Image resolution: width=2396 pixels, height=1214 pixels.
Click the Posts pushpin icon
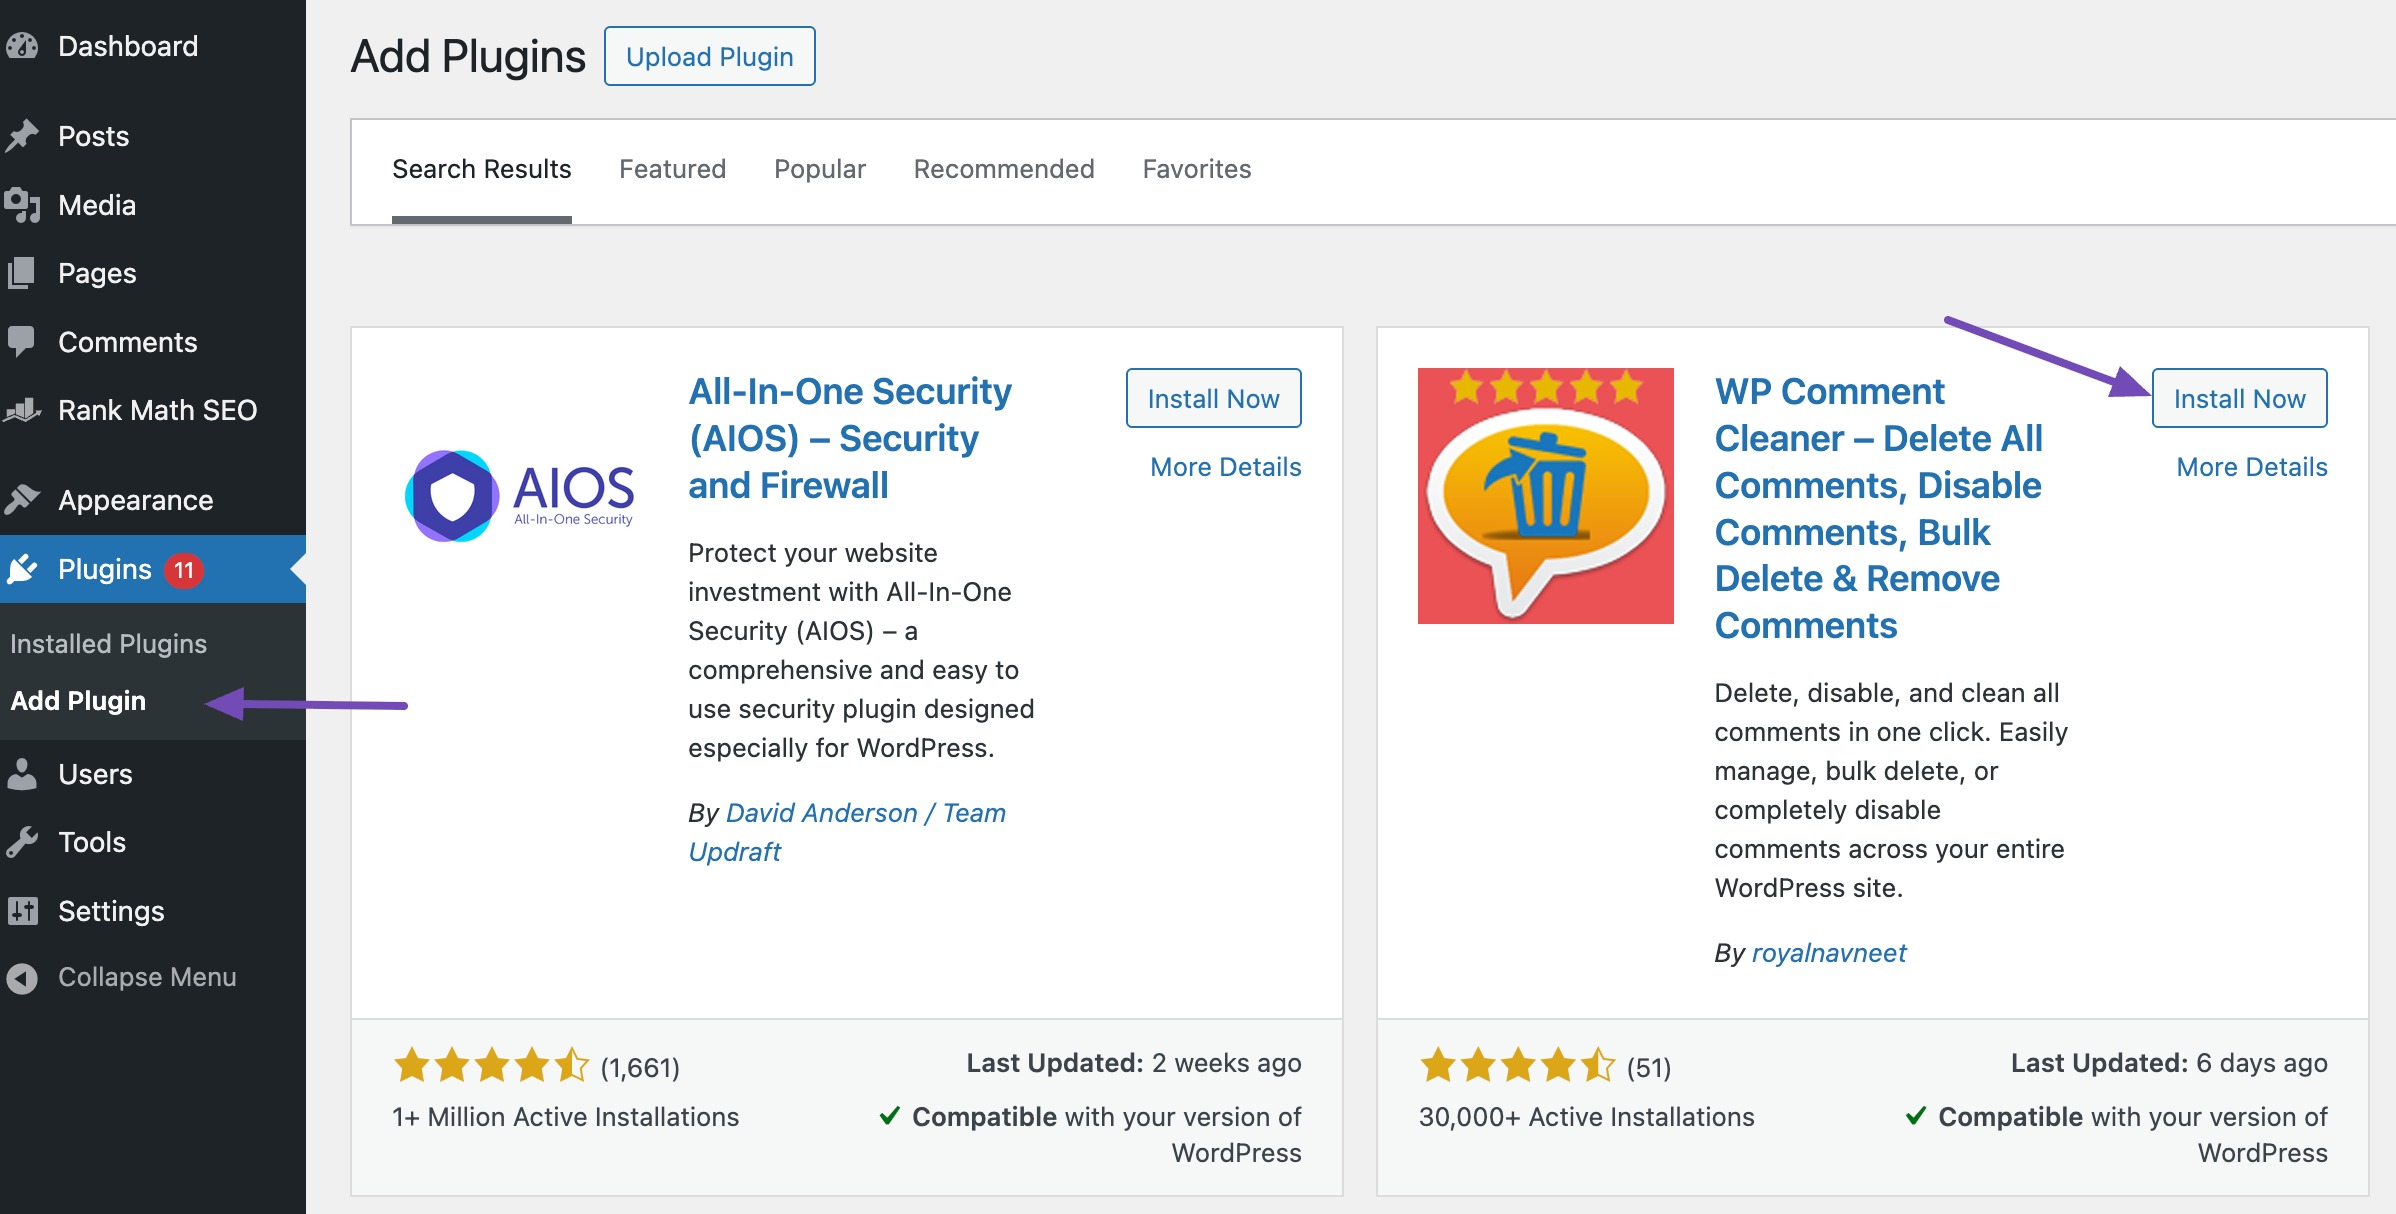(21, 136)
